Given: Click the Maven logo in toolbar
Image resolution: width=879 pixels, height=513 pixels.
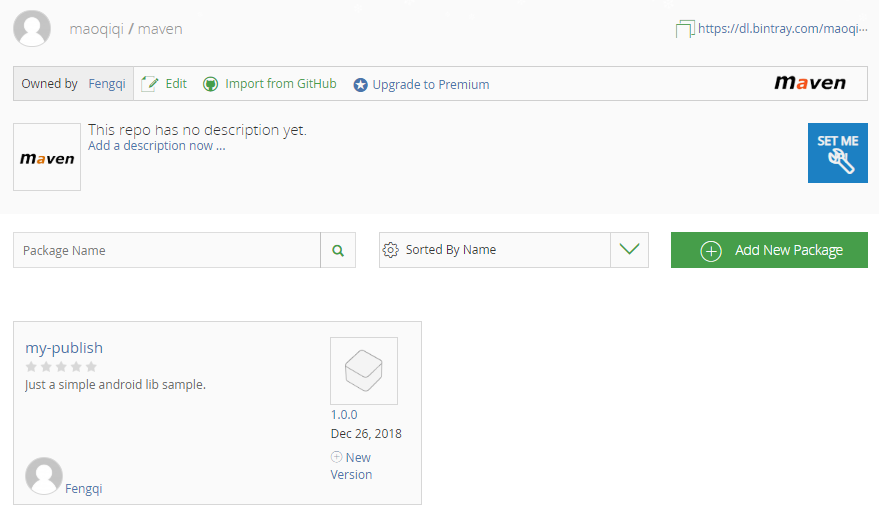Looking at the screenshot, I should click(810, 83).
